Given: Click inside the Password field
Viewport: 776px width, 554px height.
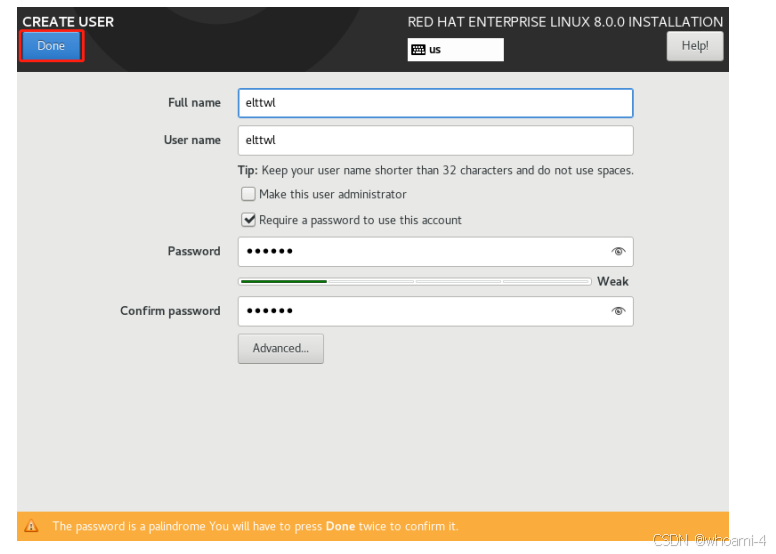Looking at the screenshot, I should point(436,252).
